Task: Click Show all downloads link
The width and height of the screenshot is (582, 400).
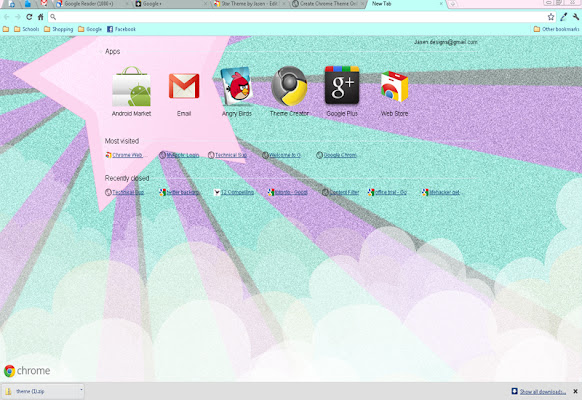Action: coord(542,391)
